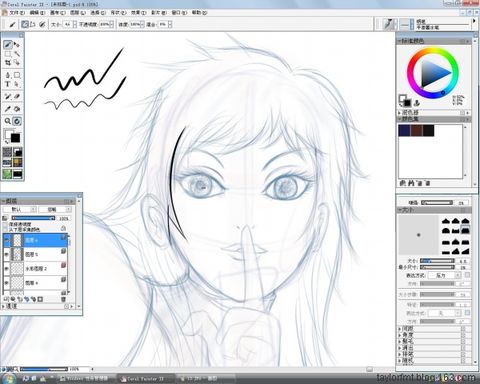The width and height of the screenshot is (480, 384).
Task: Expand the 间距 spacing section
Action: click(x=400, y=329)
